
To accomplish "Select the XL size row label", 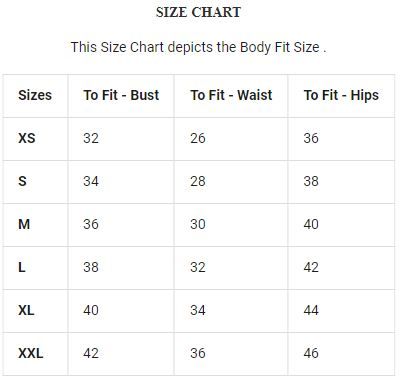I will pos(26,310).
